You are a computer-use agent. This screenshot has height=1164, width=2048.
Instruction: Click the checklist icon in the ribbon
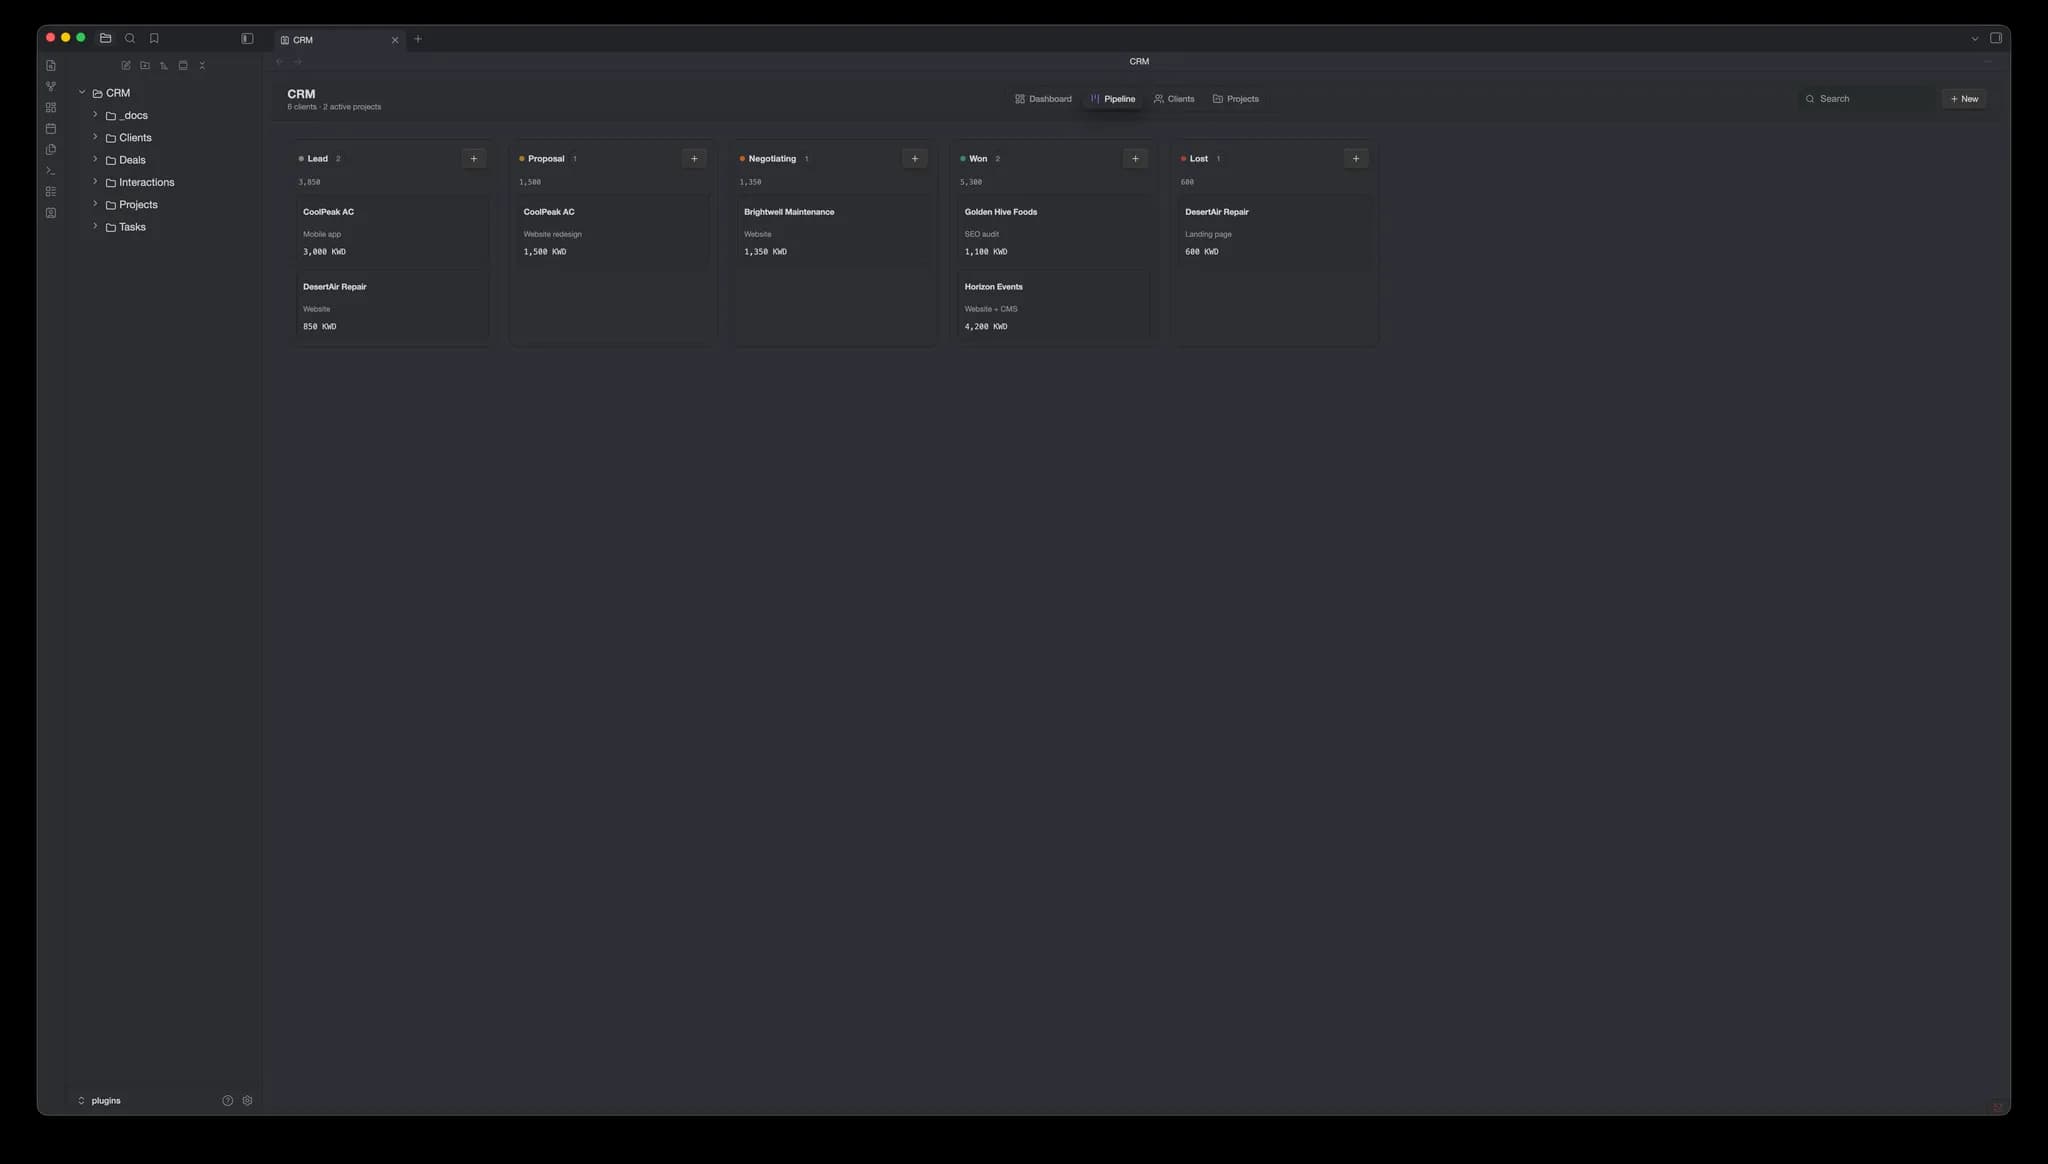coord(51,191)
